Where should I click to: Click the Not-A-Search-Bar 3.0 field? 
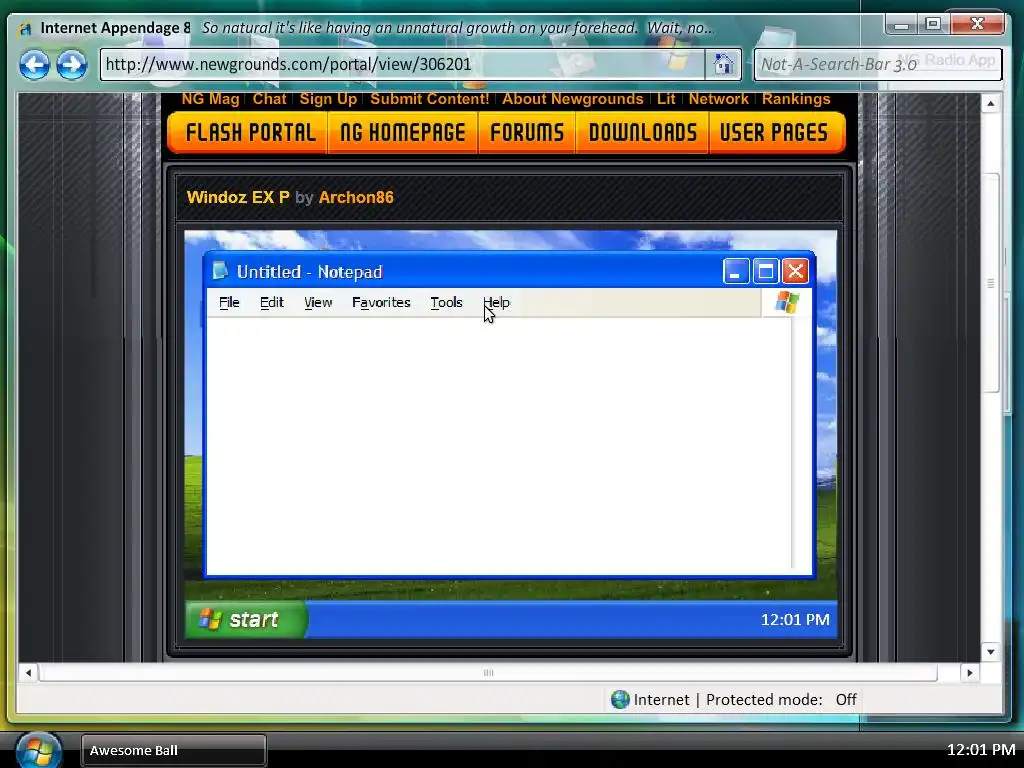[878, 64]
